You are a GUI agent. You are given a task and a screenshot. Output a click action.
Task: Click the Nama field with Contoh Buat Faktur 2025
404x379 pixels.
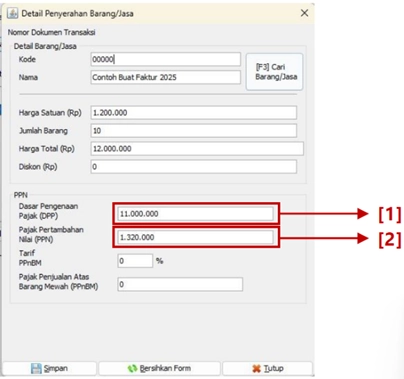(x=165, y=77)
